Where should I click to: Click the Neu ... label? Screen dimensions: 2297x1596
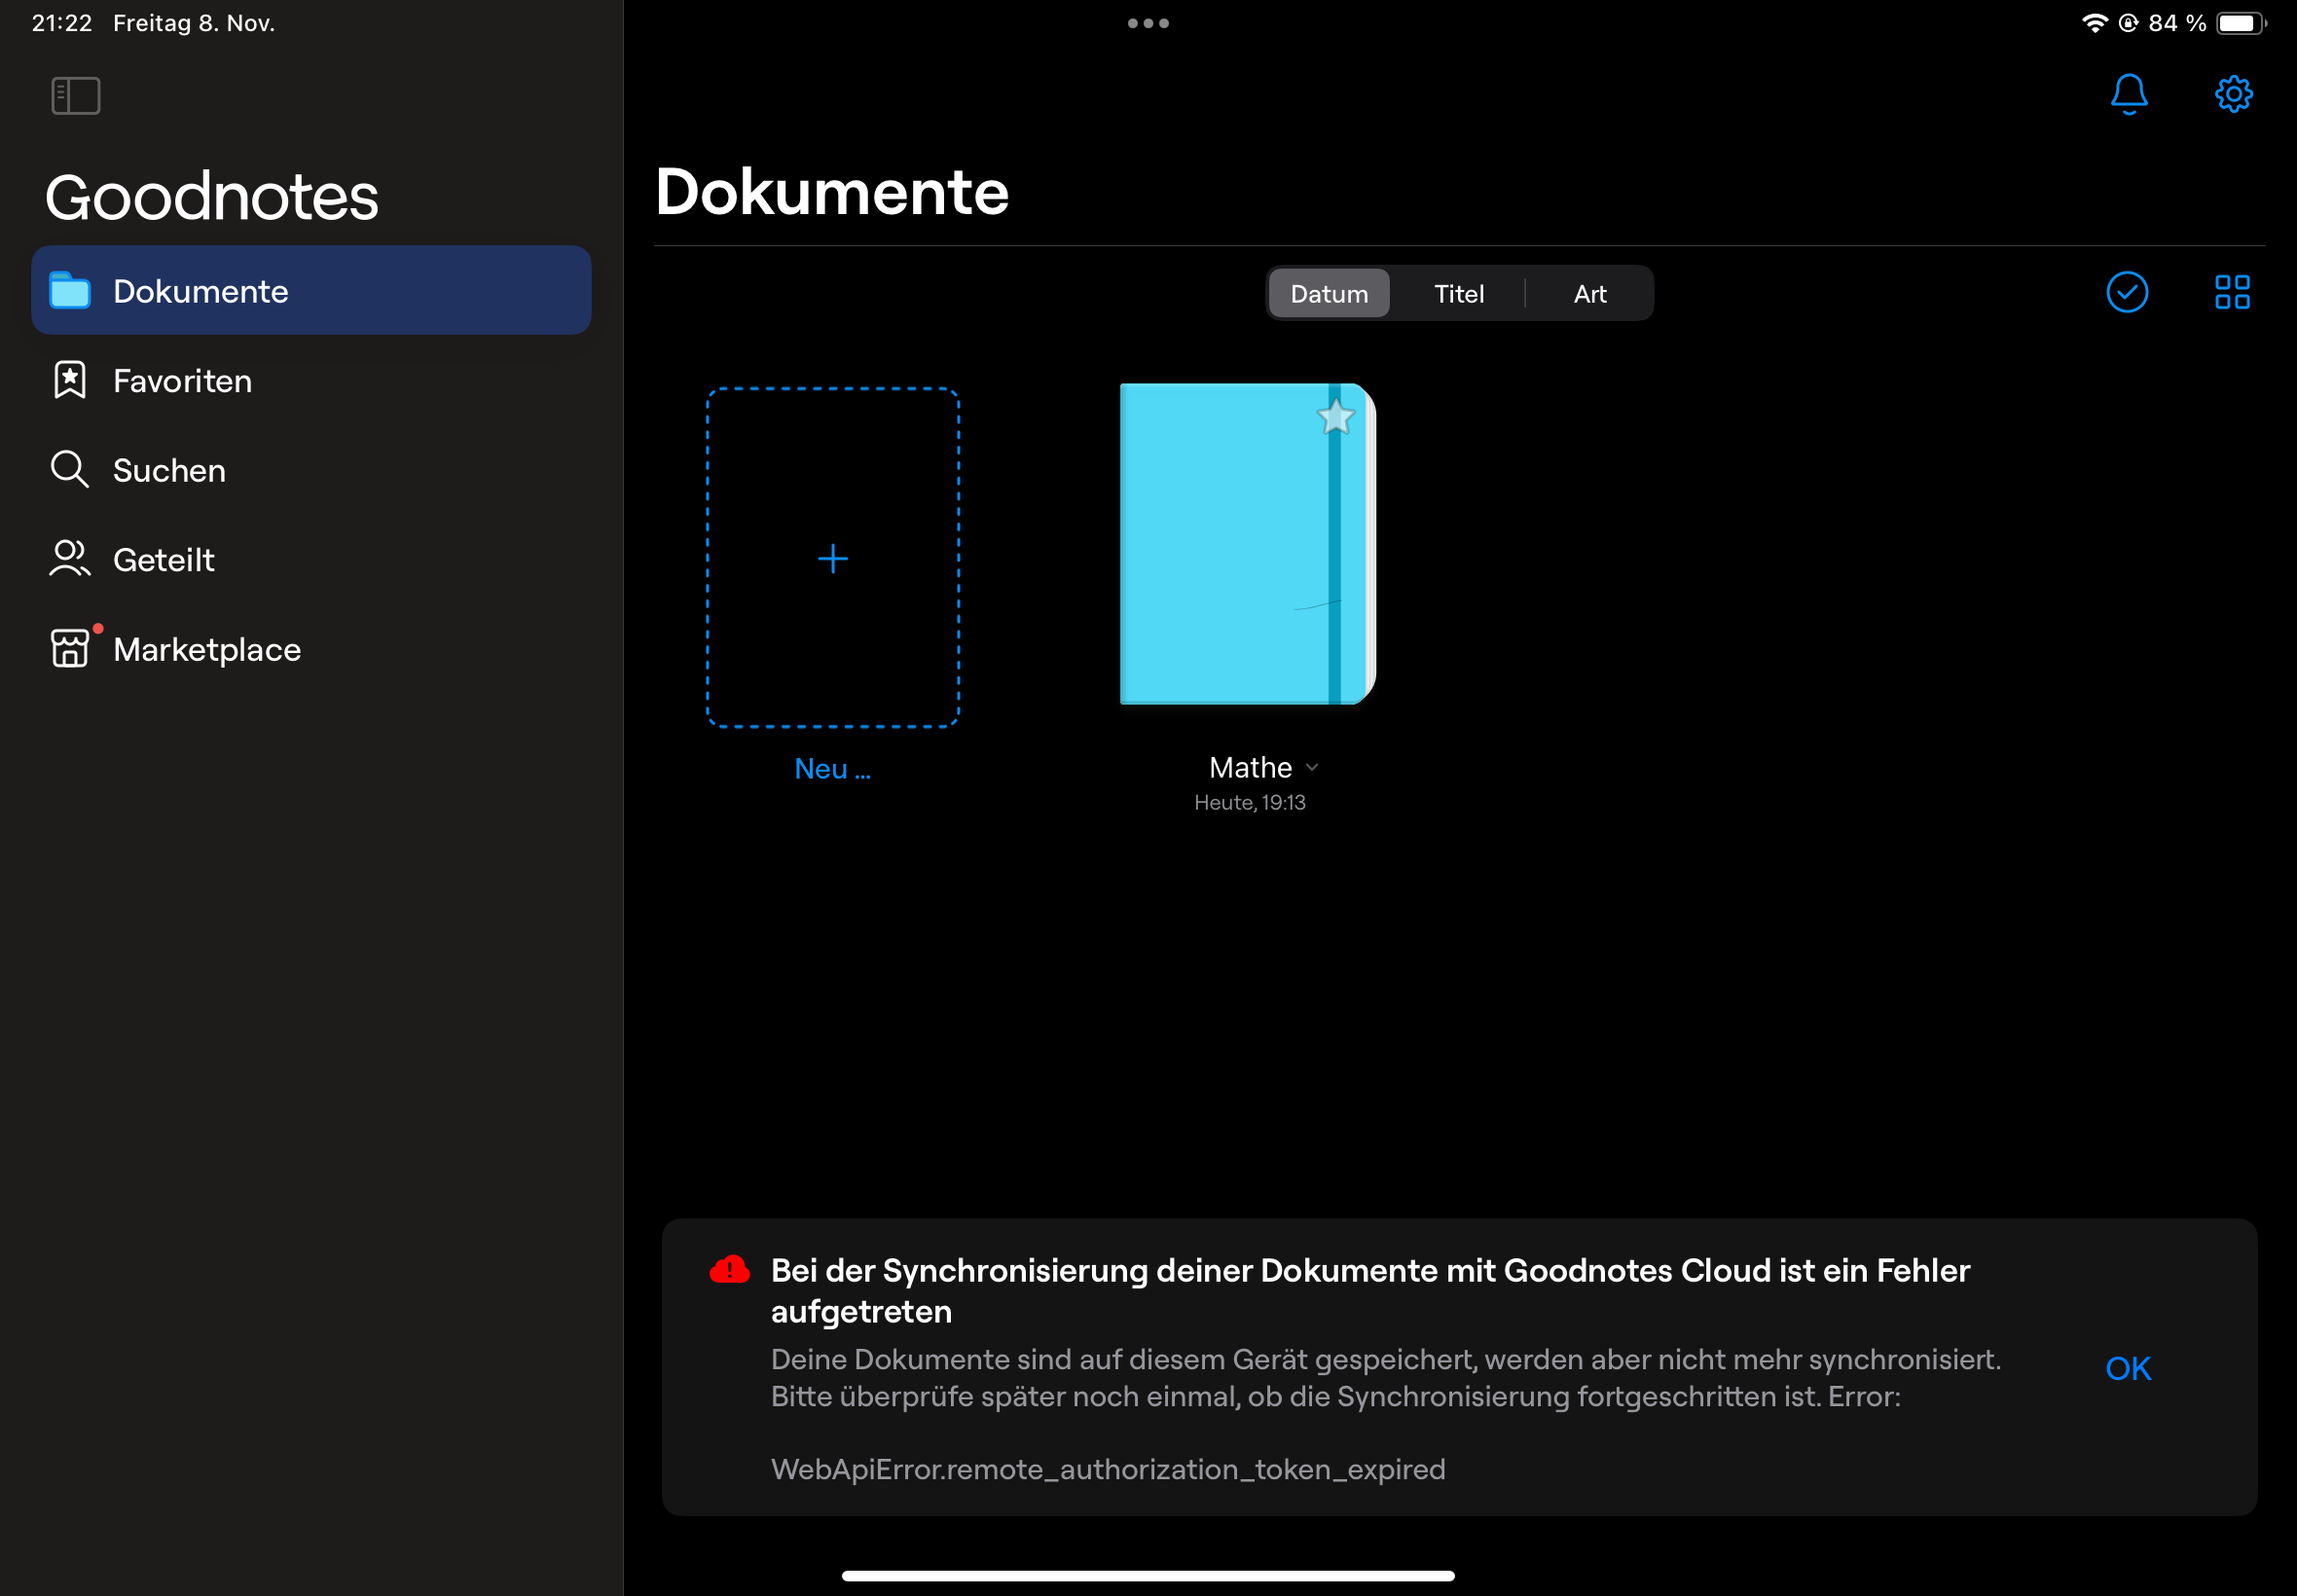pos(832,769)
